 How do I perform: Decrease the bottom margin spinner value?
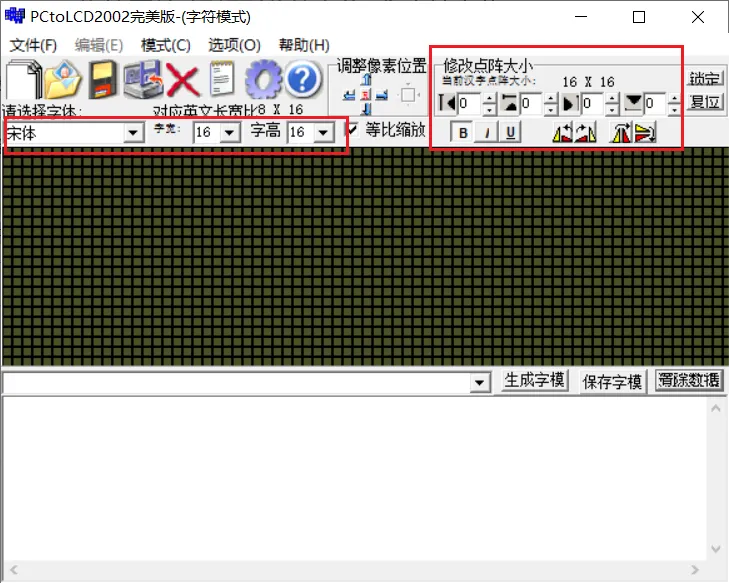(x=674, y=109)
